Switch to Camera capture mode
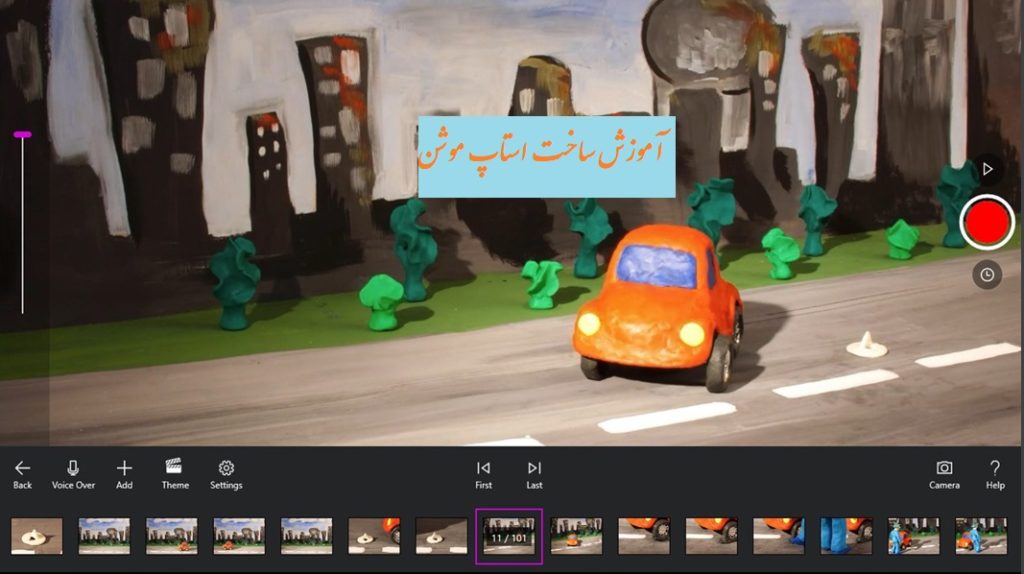 click(x=944, y=473)
